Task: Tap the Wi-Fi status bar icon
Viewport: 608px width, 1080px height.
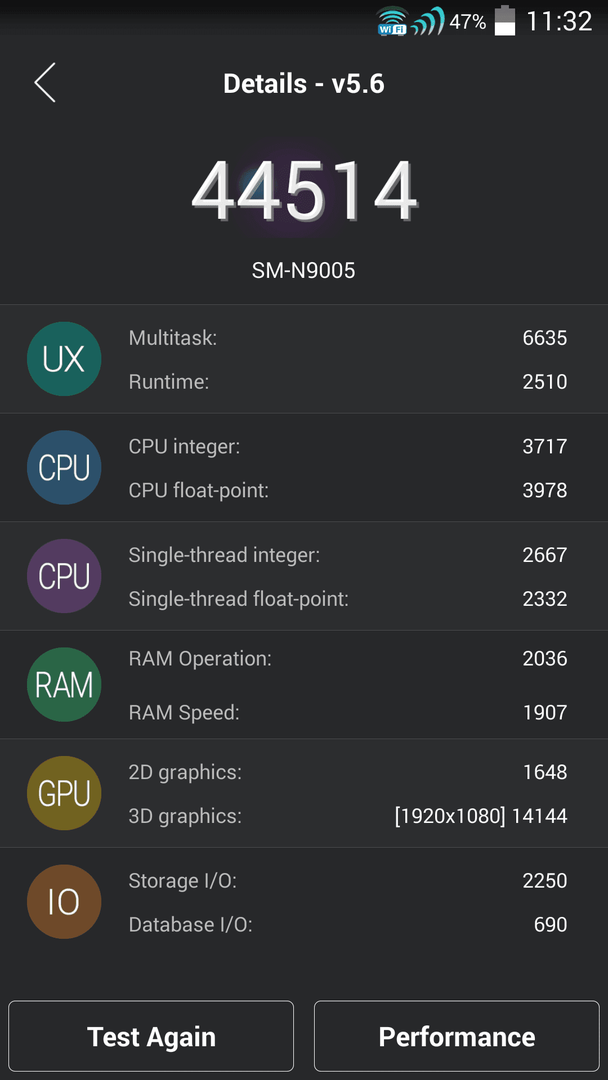Action: click(392, 21)
